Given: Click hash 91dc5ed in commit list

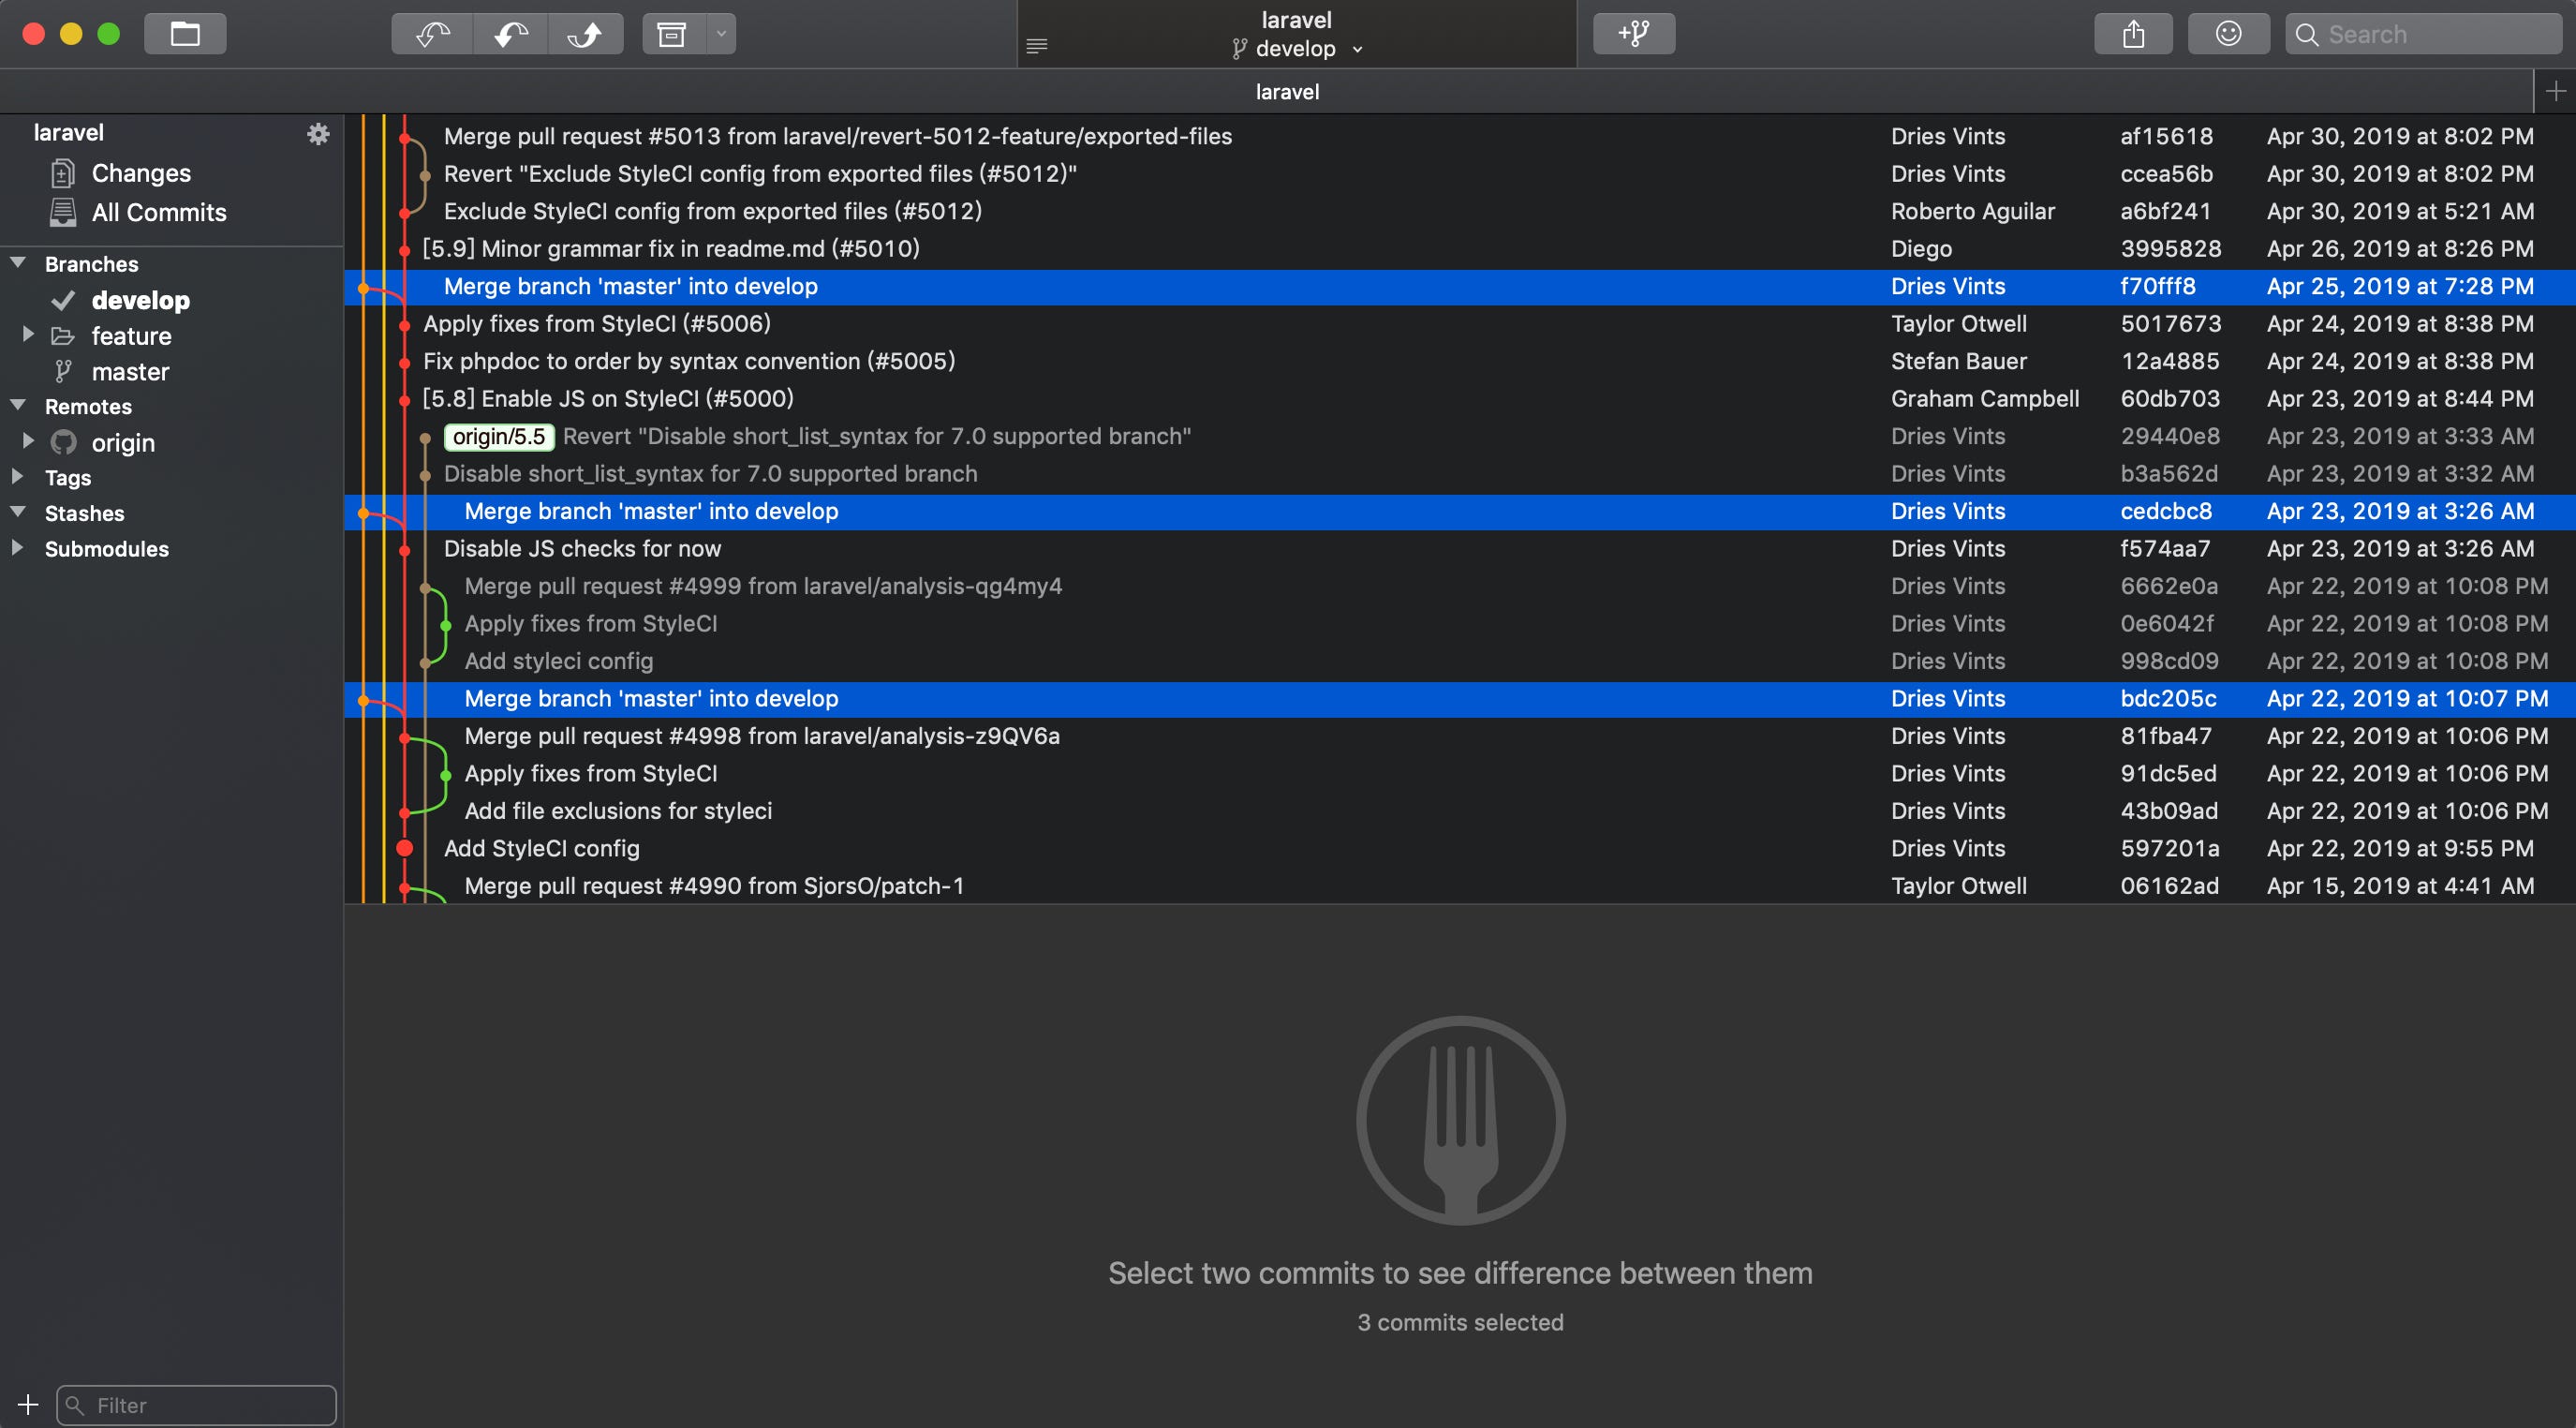Looking at the screenshot, I should pos(2168,774).
